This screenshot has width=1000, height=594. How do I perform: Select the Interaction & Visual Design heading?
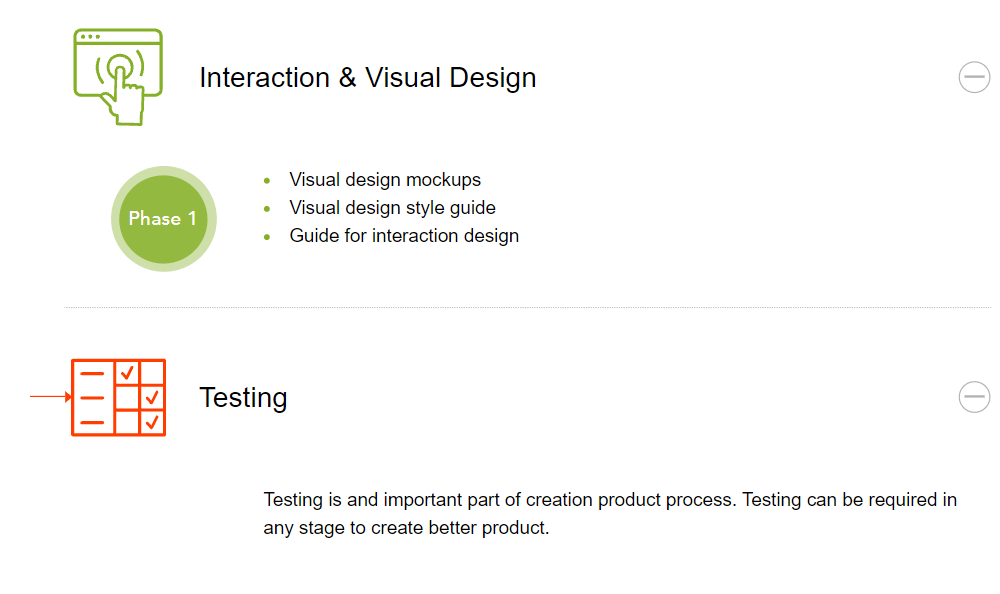pyautogui.click(x=367, y=78)
